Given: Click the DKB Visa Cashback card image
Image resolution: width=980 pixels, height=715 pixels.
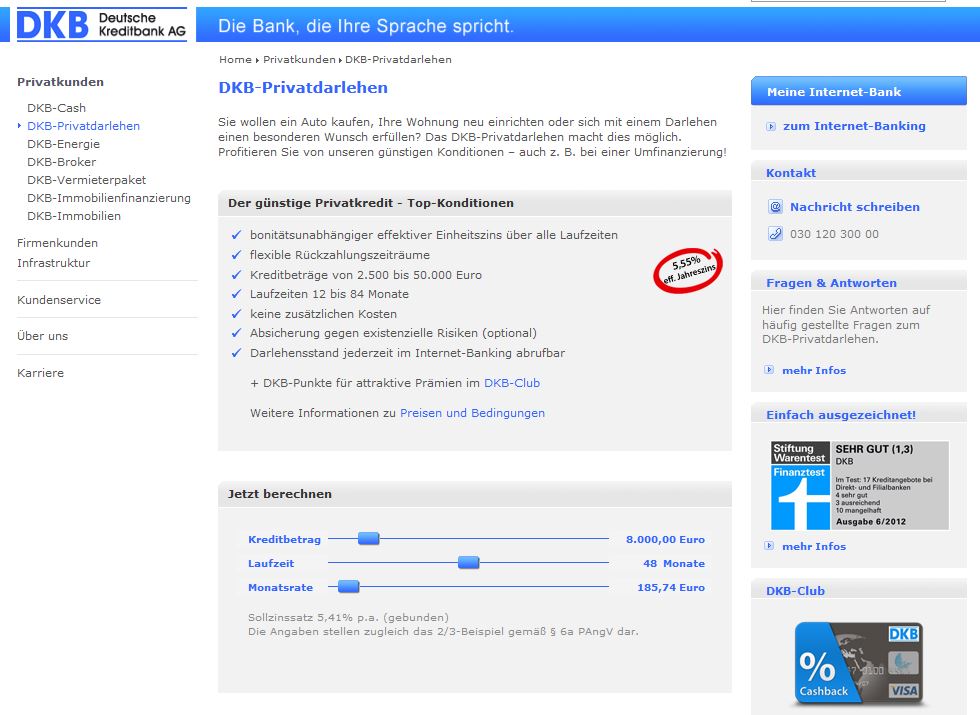Looking at the screenshot, I should tap(858, 664).
